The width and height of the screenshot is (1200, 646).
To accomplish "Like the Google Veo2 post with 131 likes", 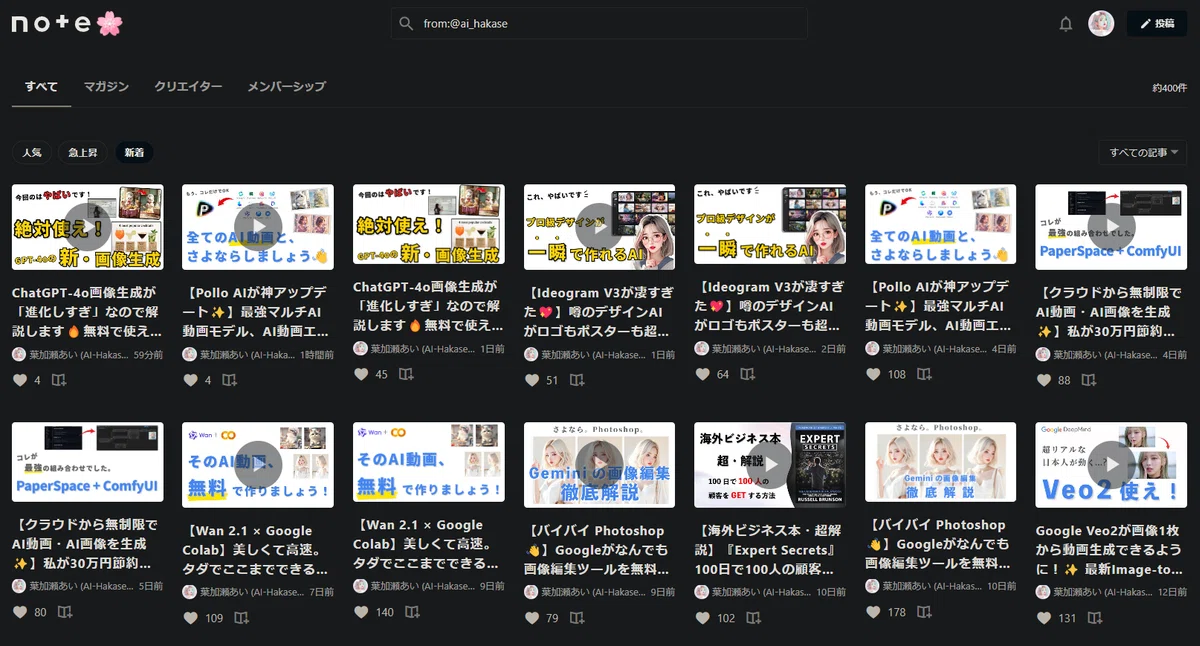I will pos(1044,618).
